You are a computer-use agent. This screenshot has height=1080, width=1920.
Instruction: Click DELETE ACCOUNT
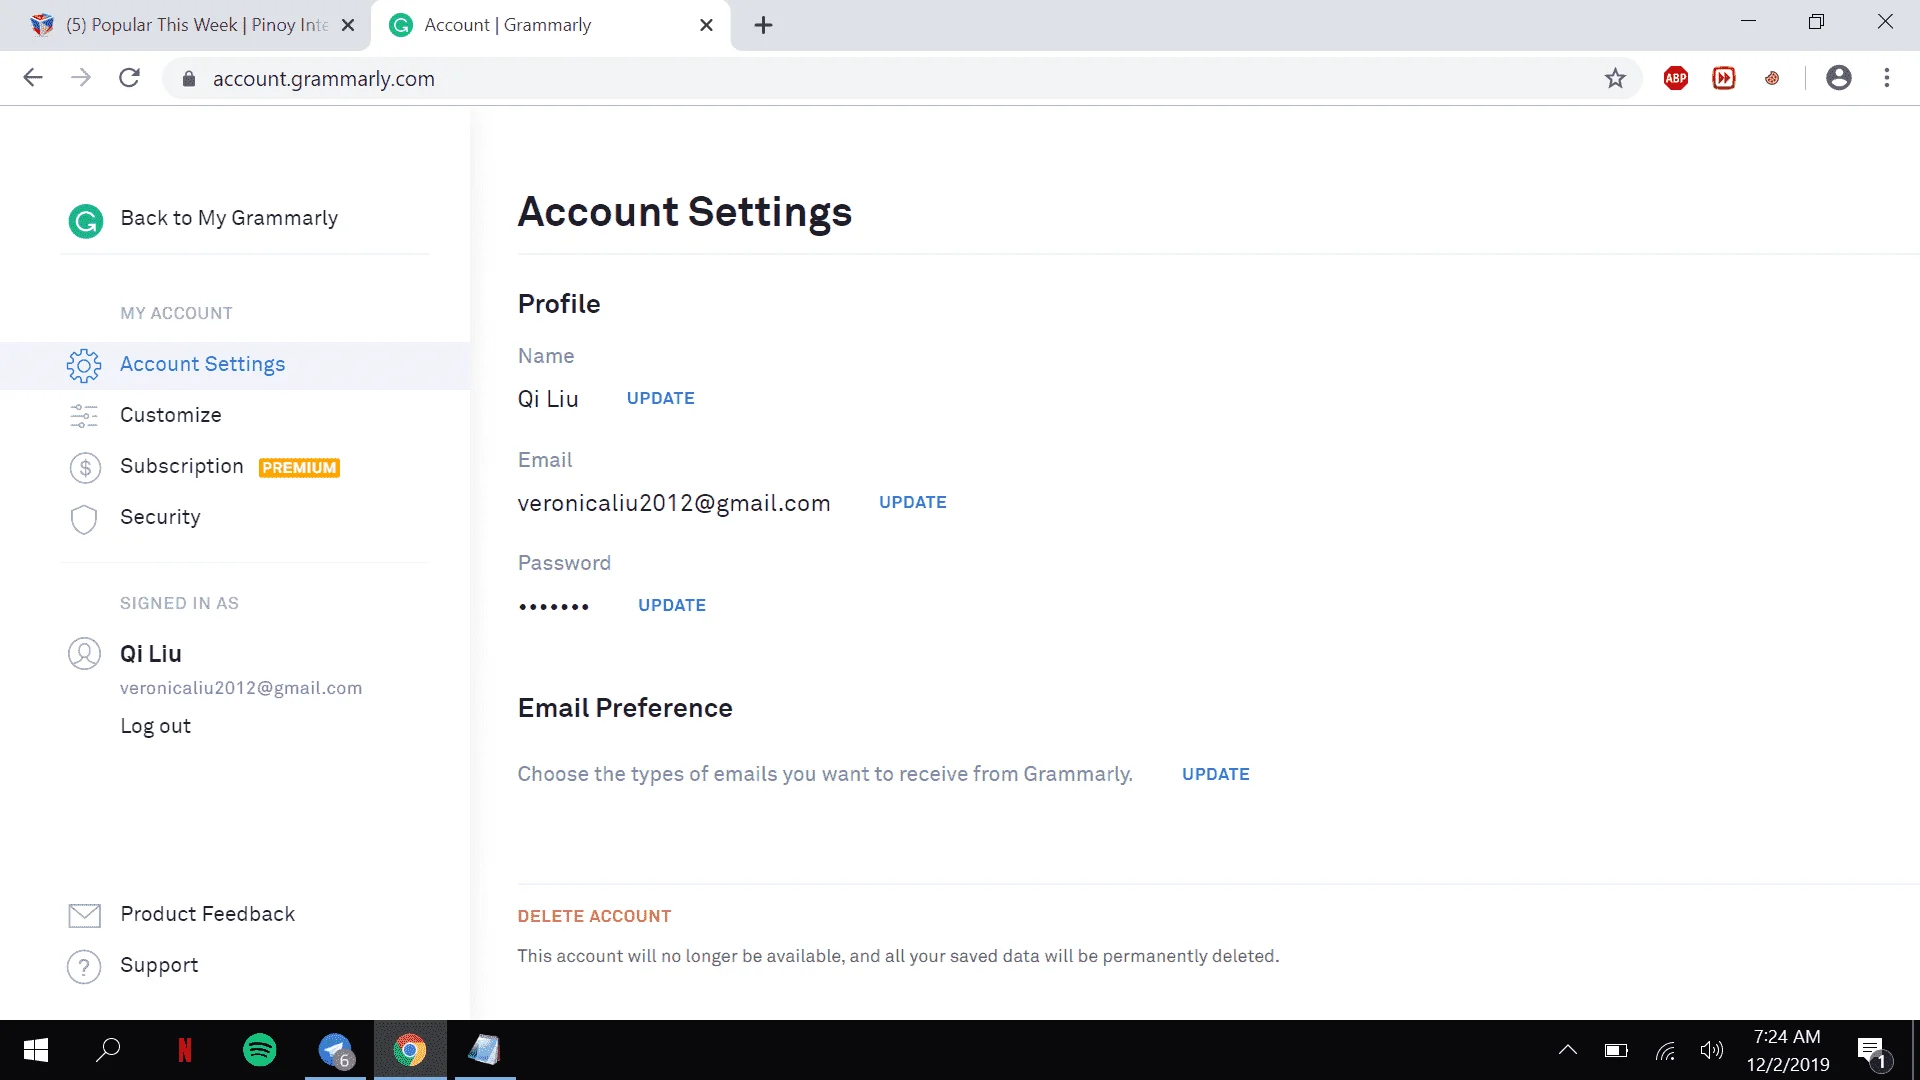click(594, 916)
